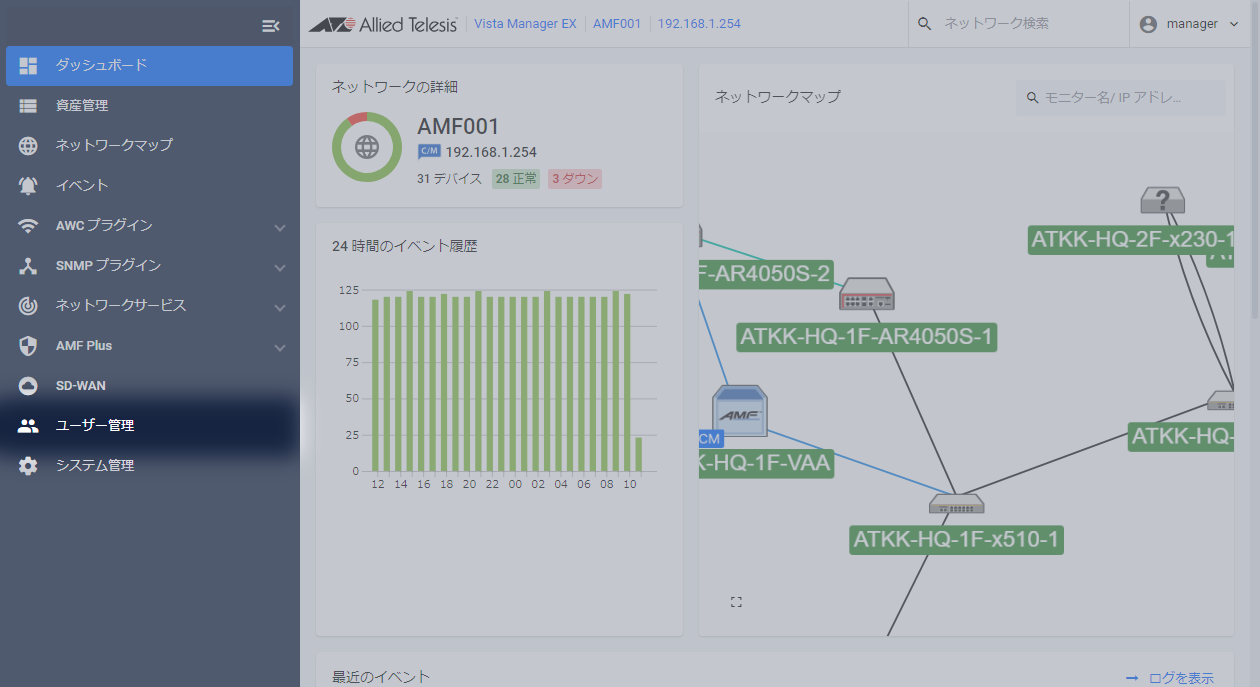This screenshot has width=1260, height=687.
Task: Open ダッシュボード menu item
Action: [x=149, y=65]
